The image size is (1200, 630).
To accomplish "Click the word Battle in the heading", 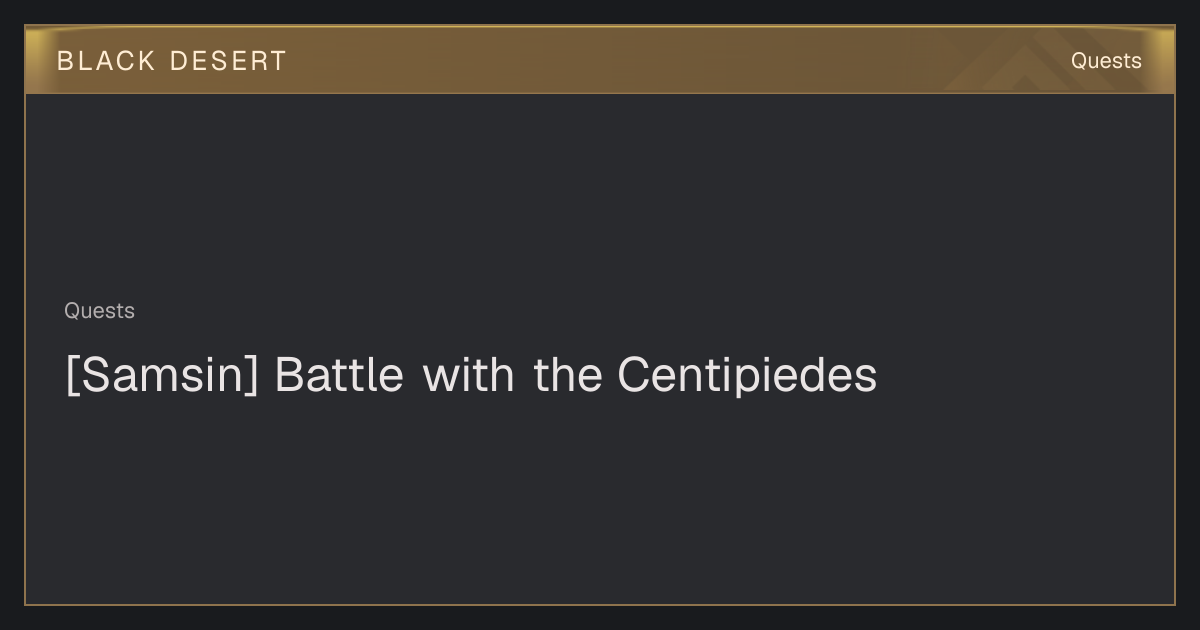I will [339, 375].
